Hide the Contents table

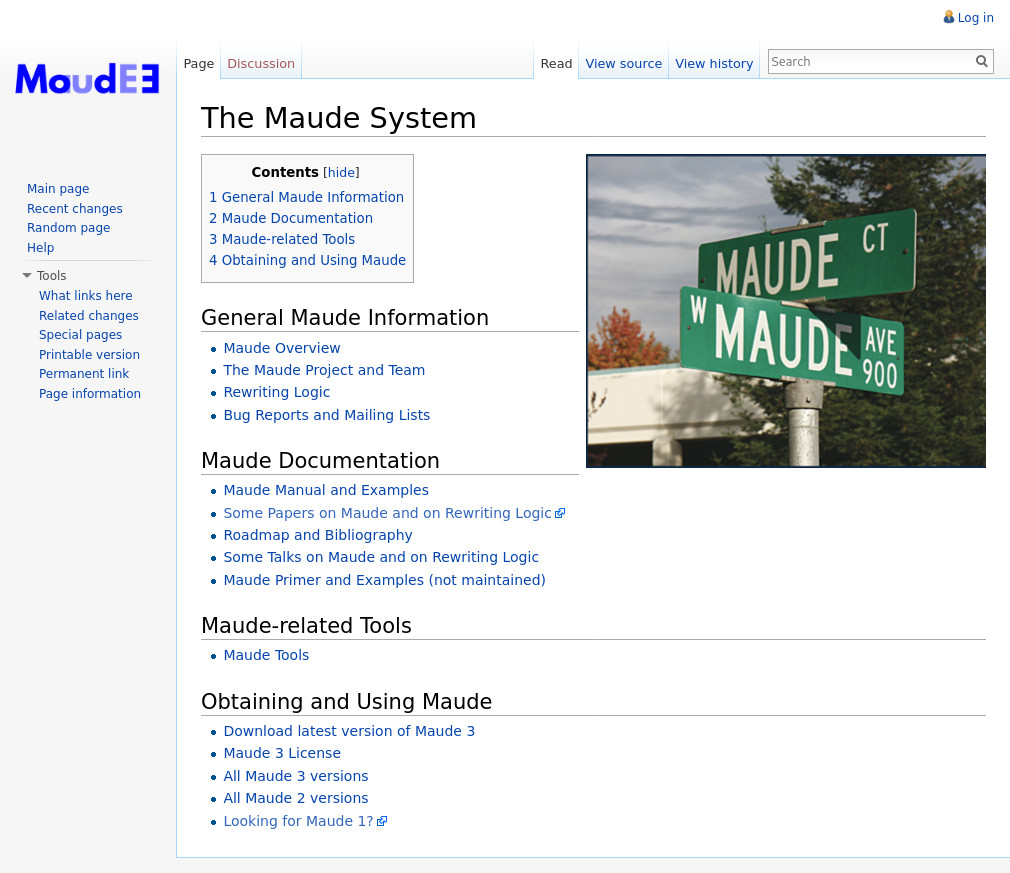[x=341, y=173]
